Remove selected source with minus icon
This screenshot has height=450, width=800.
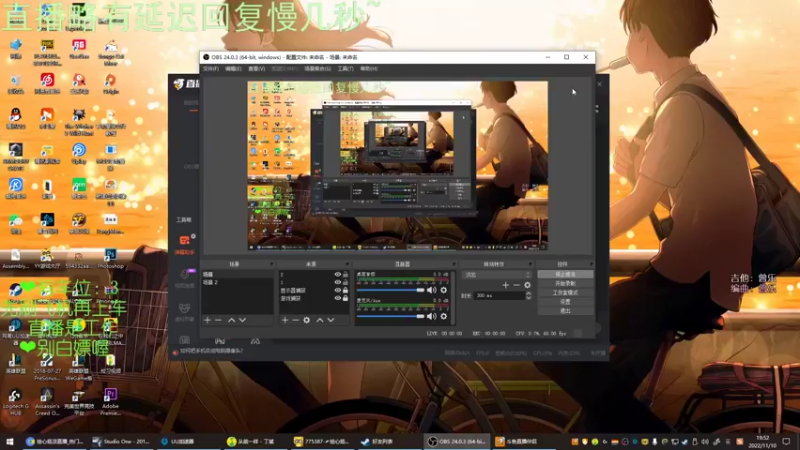tap(295, 320)
